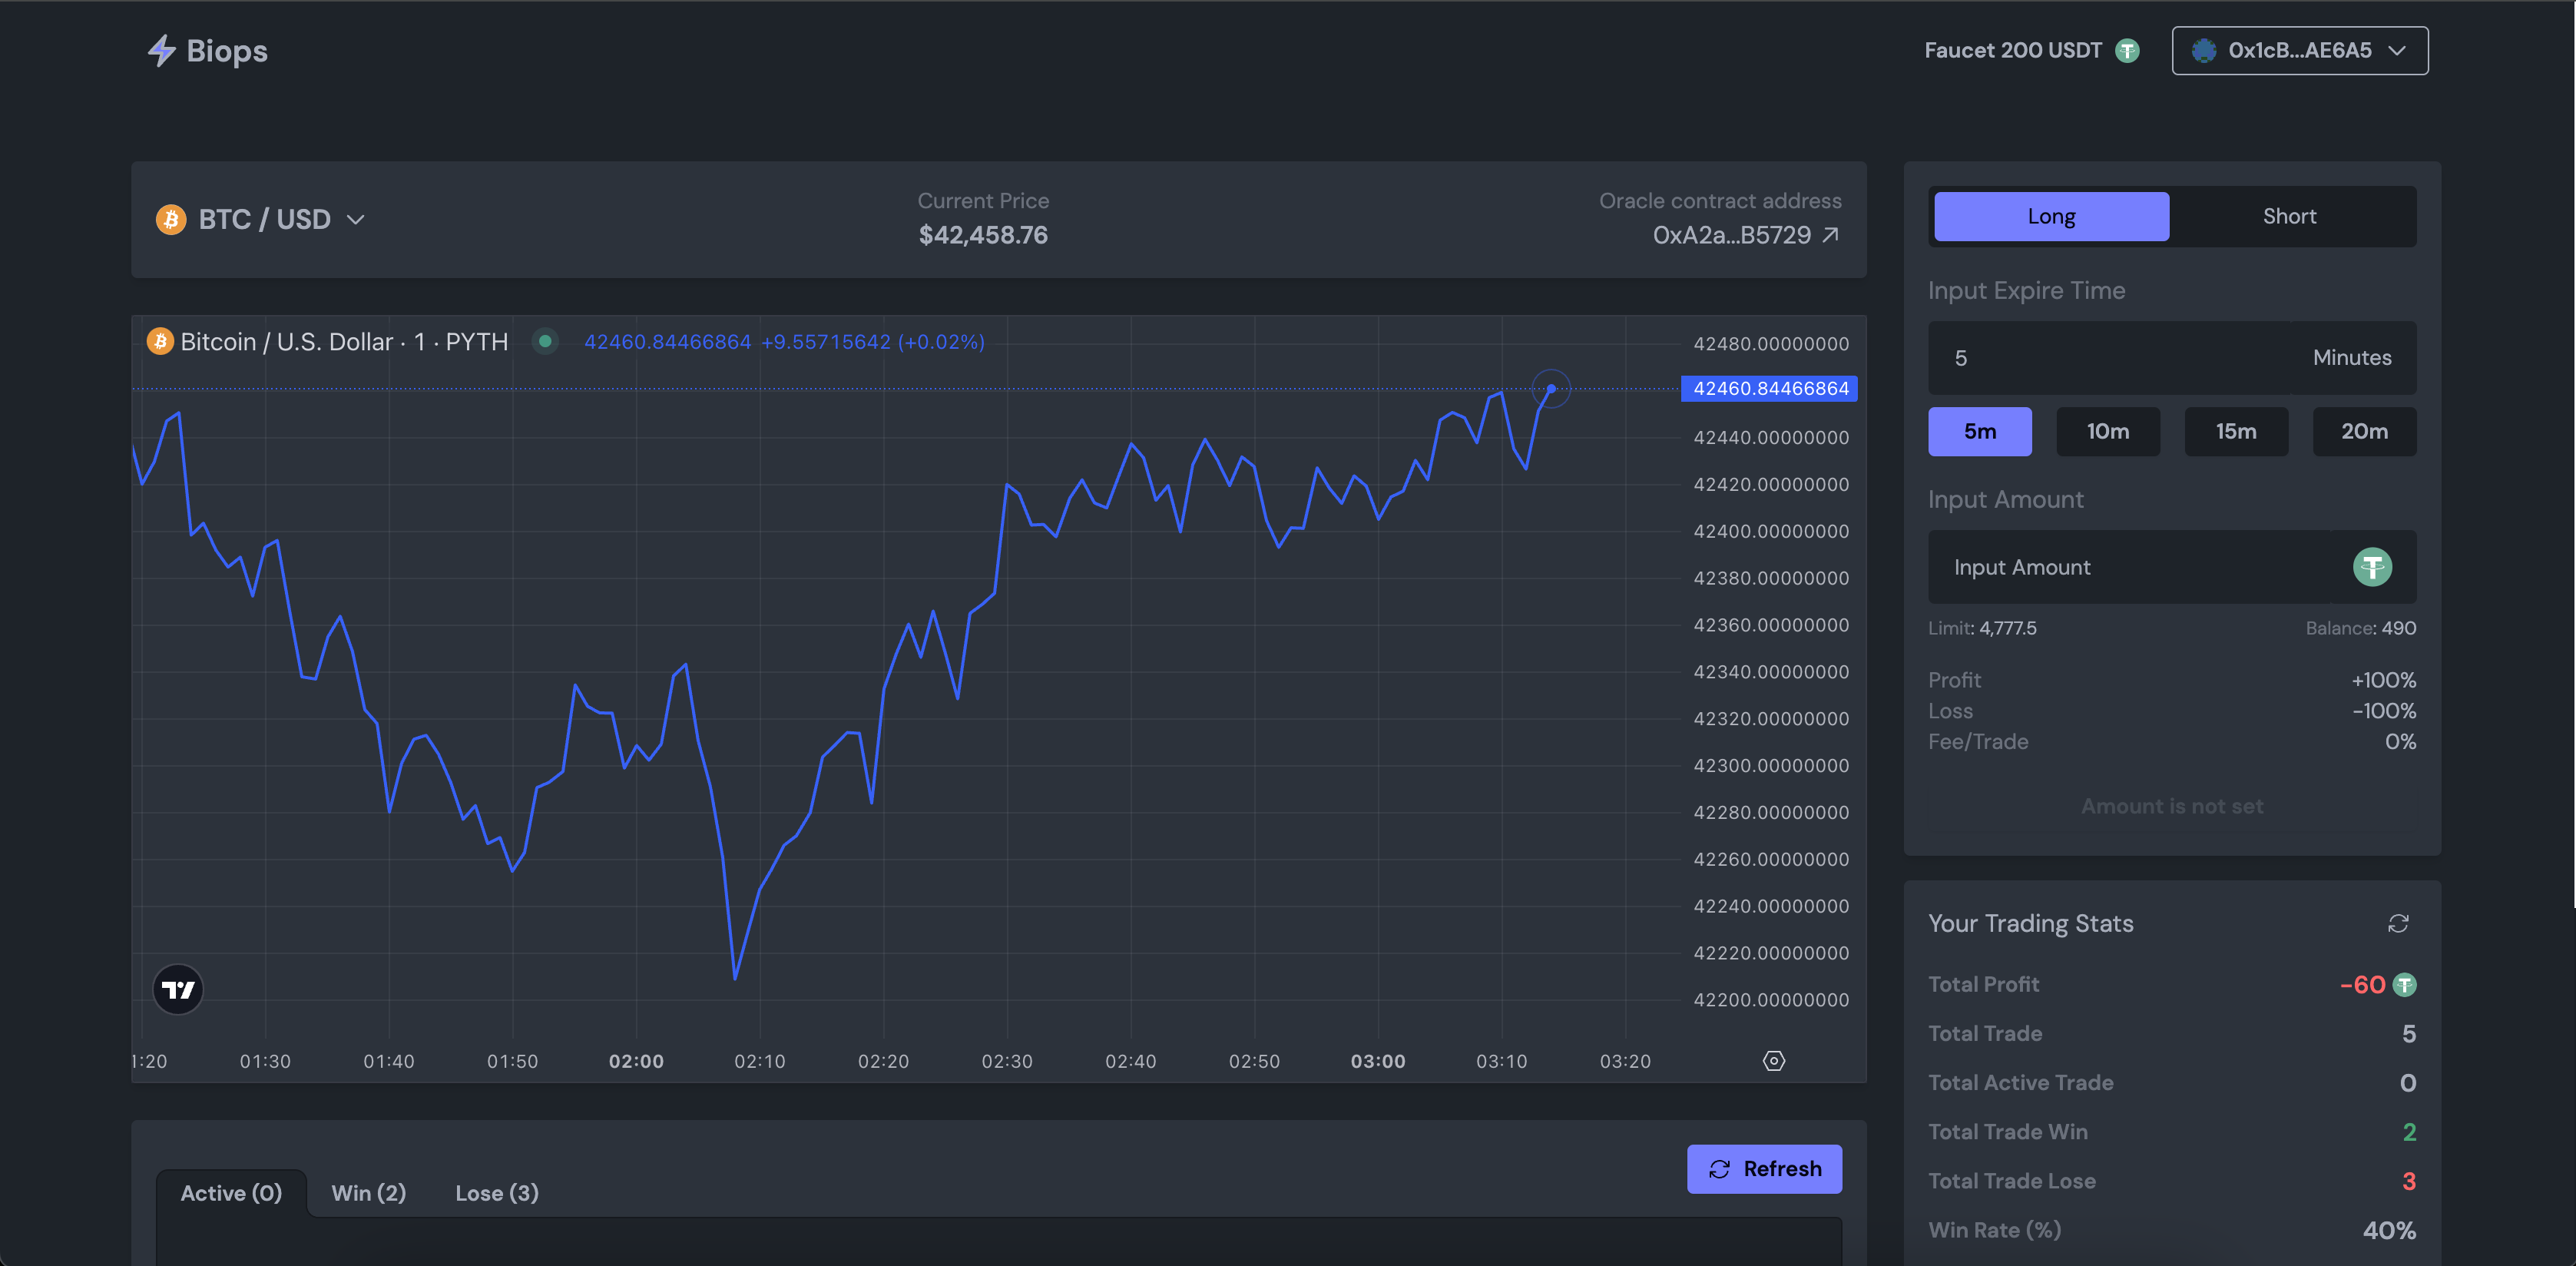Refresh trading stats with circular arrow icon
Screen dimensions: 2576x1266
coord(2398,923)
